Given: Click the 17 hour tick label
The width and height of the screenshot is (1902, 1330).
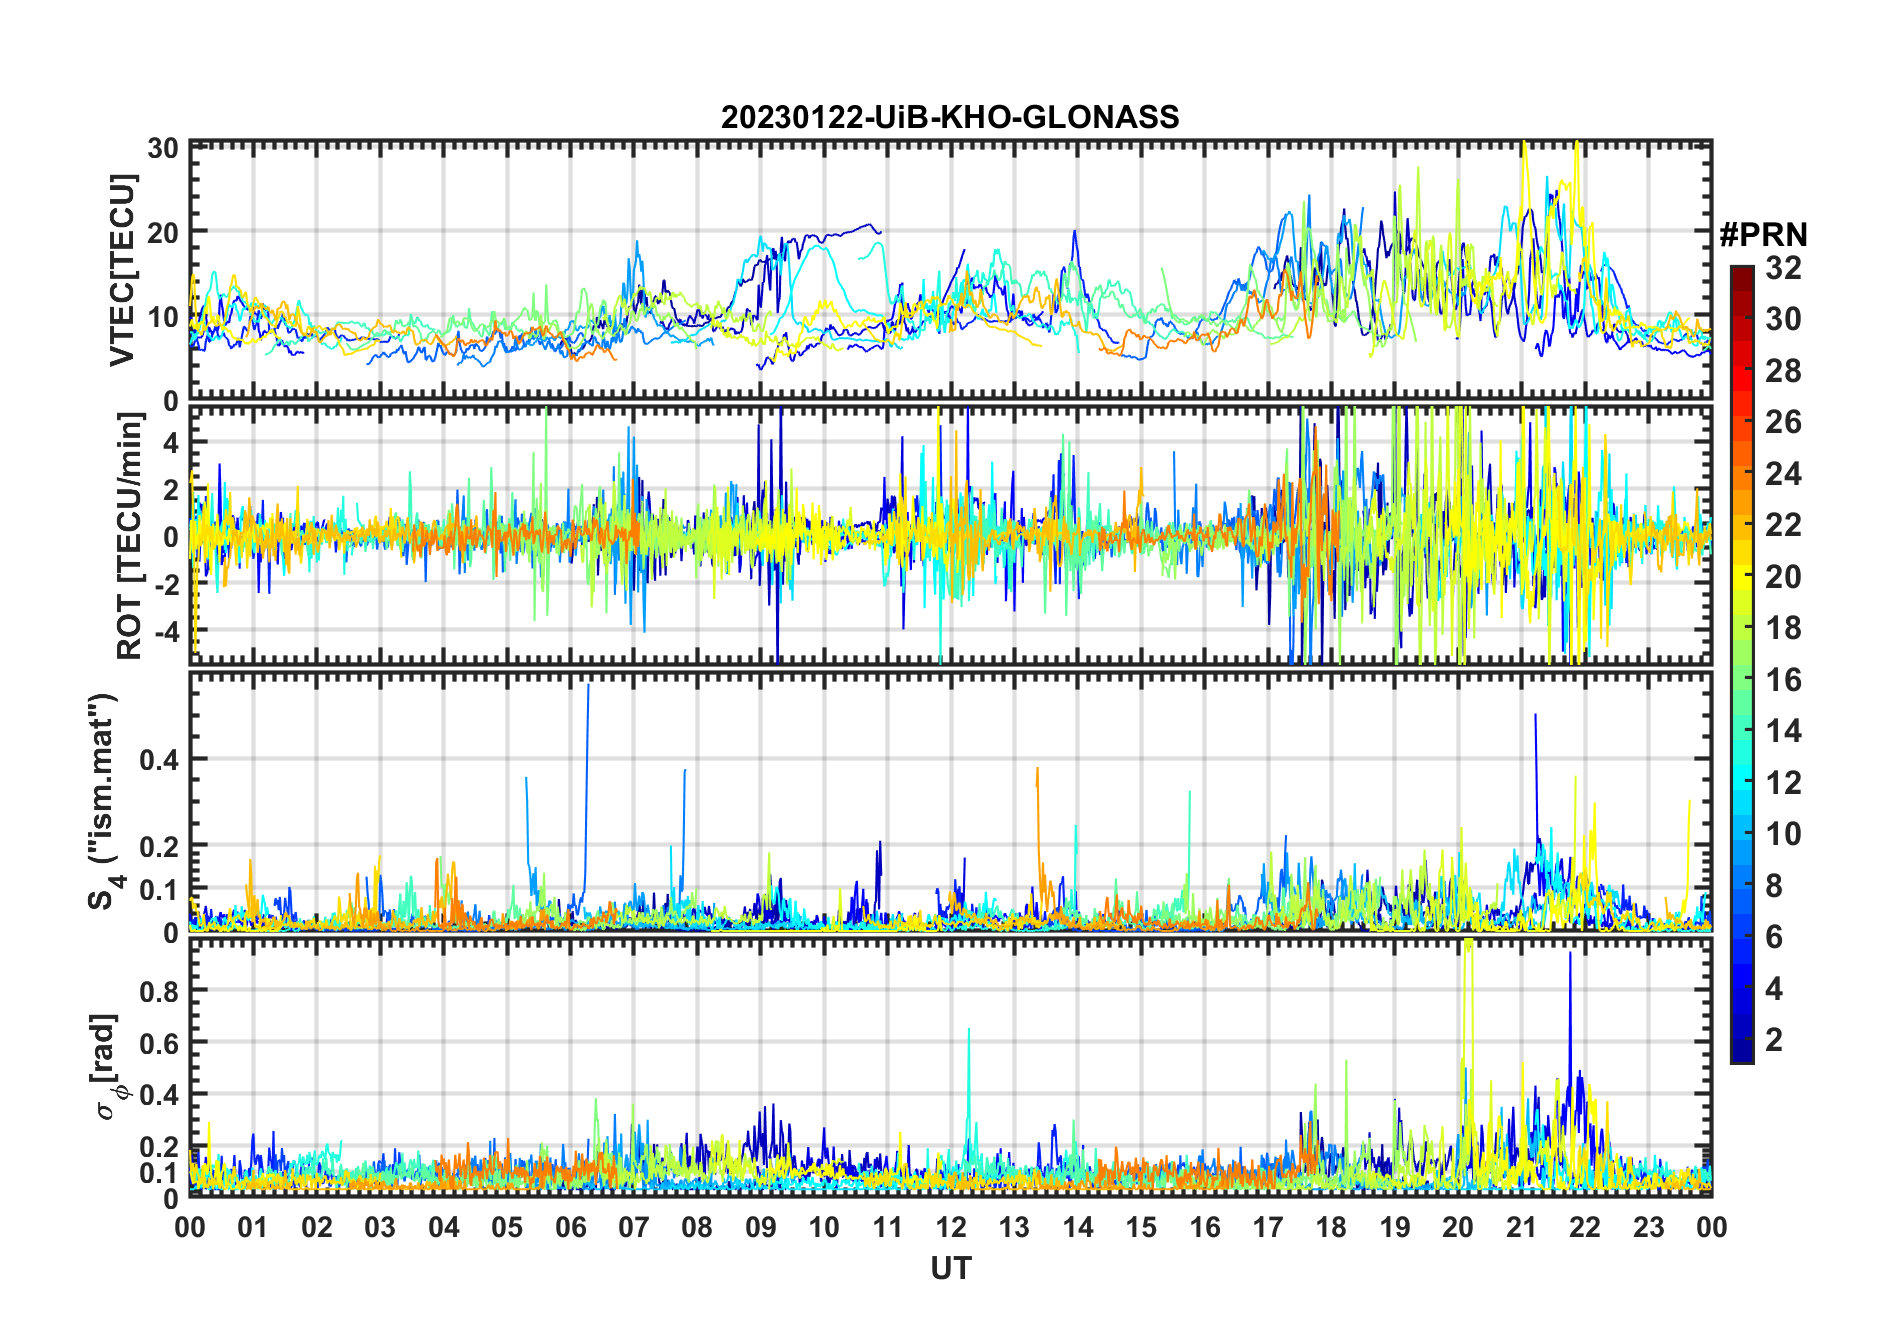Looking at the screenshot, I should tap(1268, 1227).
